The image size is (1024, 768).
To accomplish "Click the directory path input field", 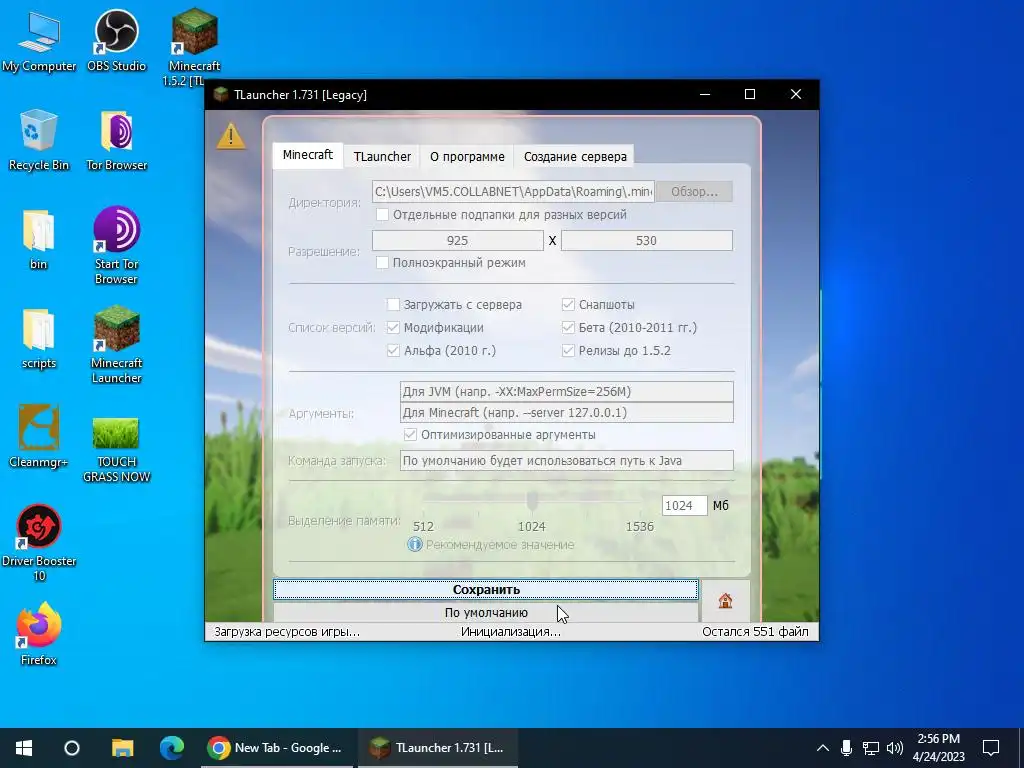I will pos(513,191).
